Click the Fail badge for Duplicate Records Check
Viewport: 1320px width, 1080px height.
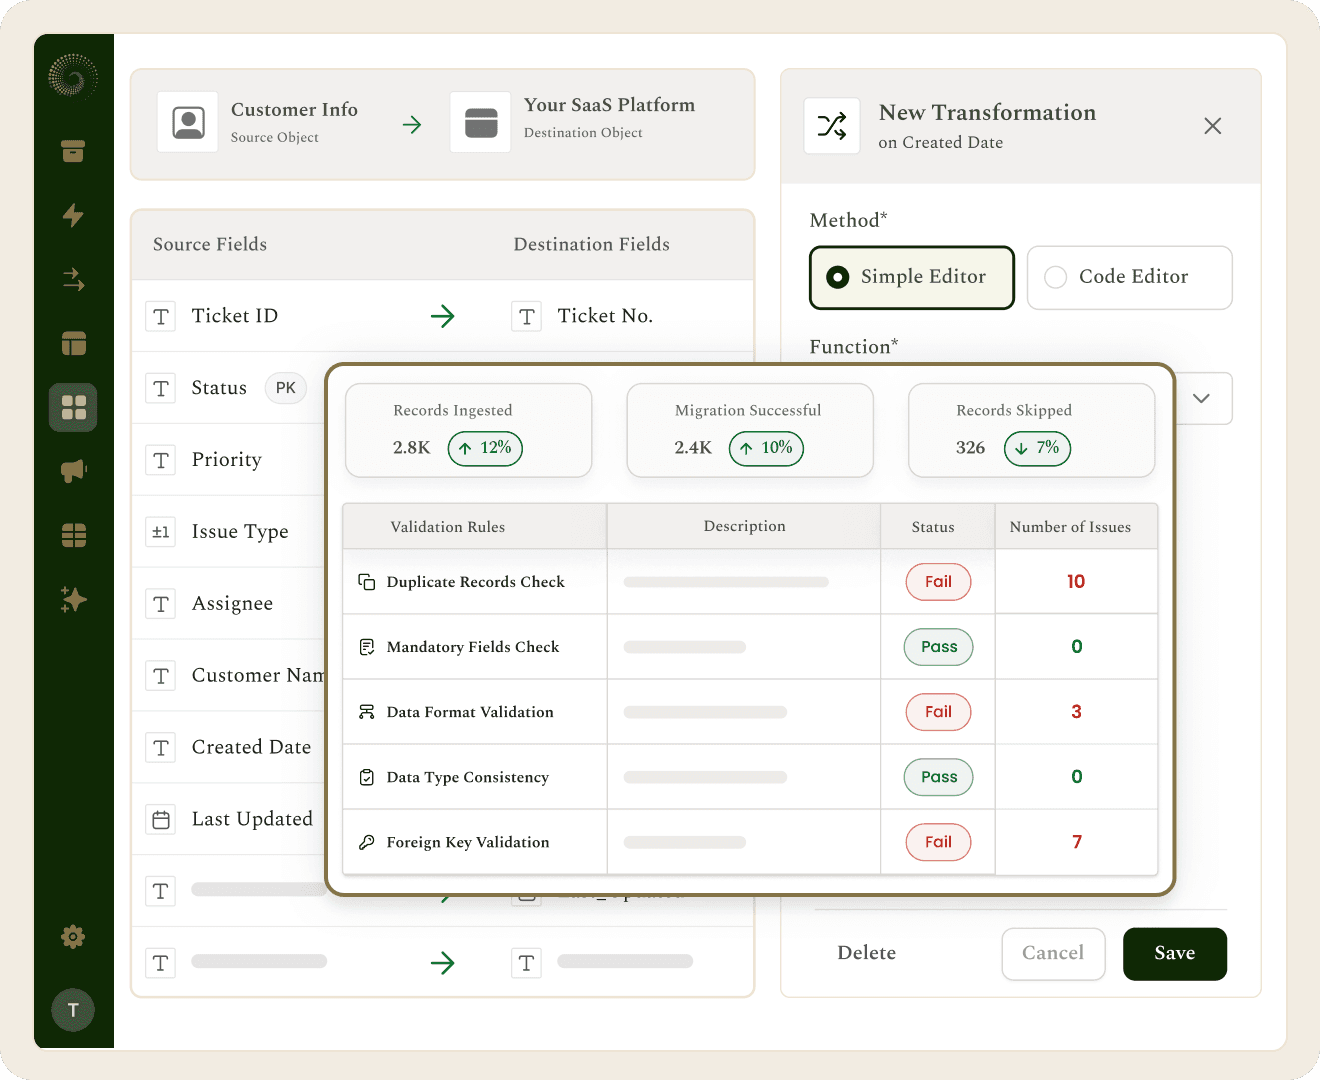pyautogui.click(x=938, y=582)
